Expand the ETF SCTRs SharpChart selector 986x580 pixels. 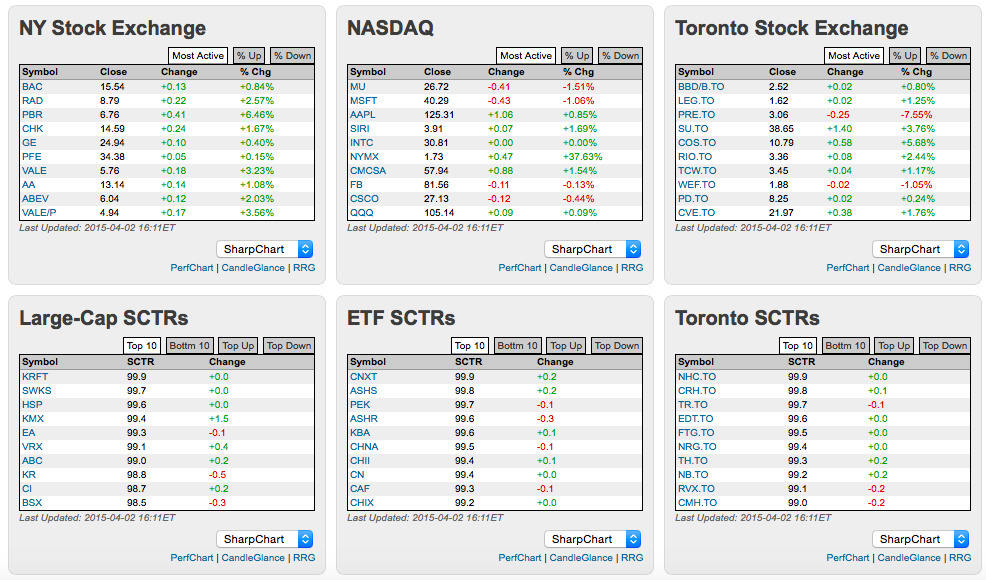coord(593,539)
